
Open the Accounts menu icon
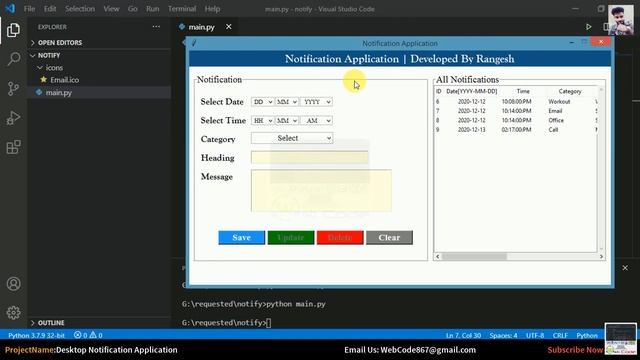click(13, 284)
